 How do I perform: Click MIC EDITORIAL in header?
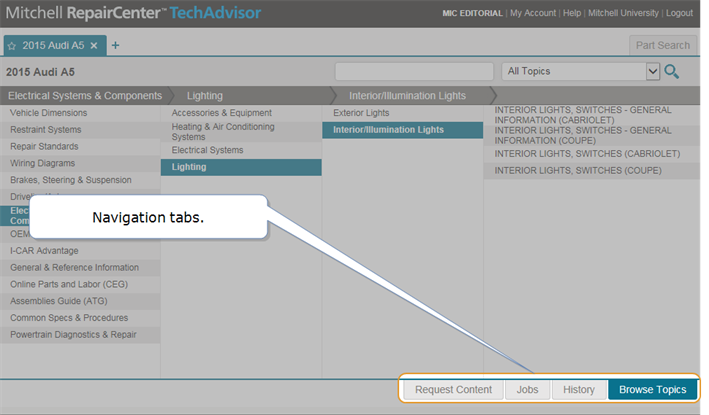point(472,13)
